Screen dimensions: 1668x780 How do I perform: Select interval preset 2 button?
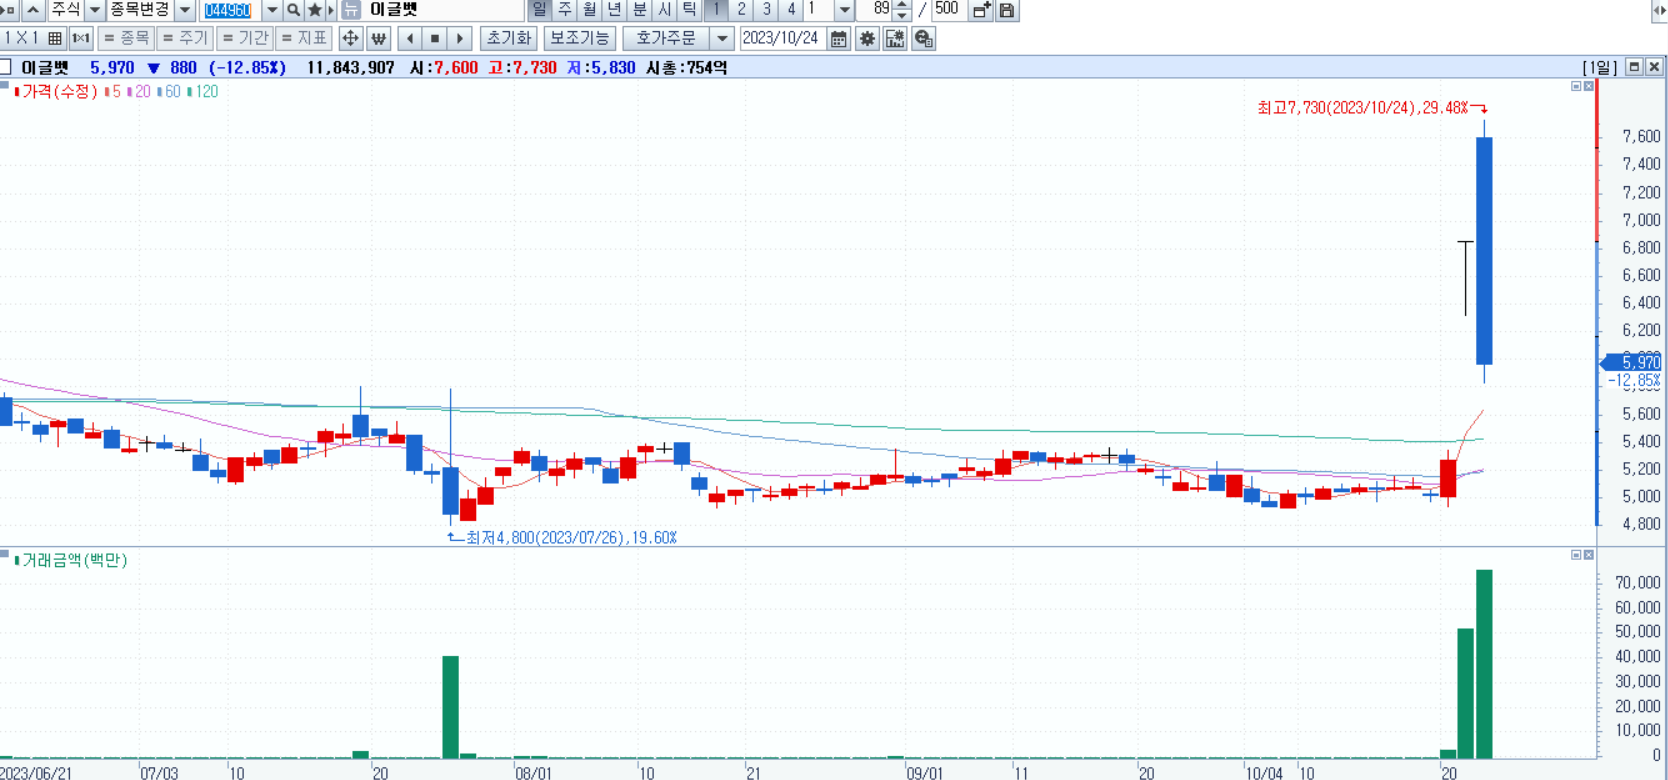pos(741,10)
